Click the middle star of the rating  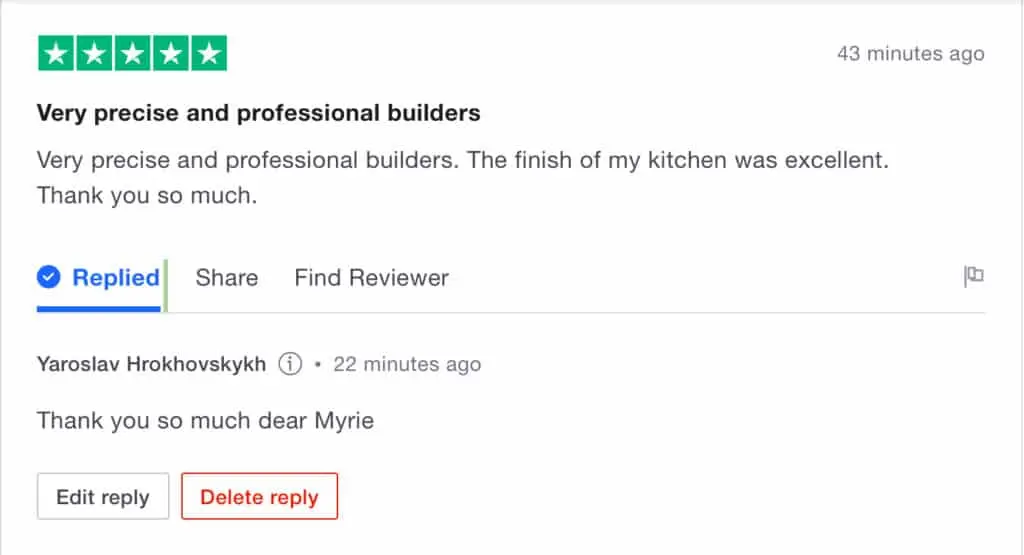tap(132, 53)
